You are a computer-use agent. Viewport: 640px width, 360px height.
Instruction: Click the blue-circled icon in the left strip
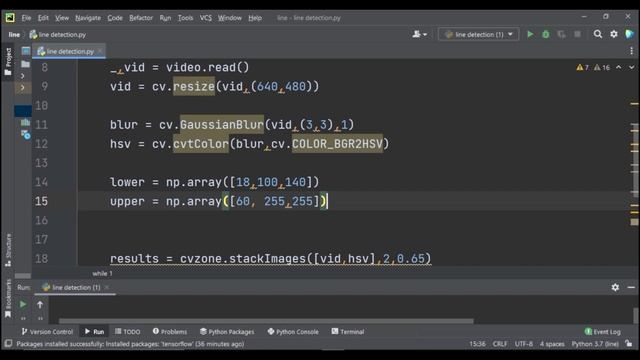pos(26,134)
